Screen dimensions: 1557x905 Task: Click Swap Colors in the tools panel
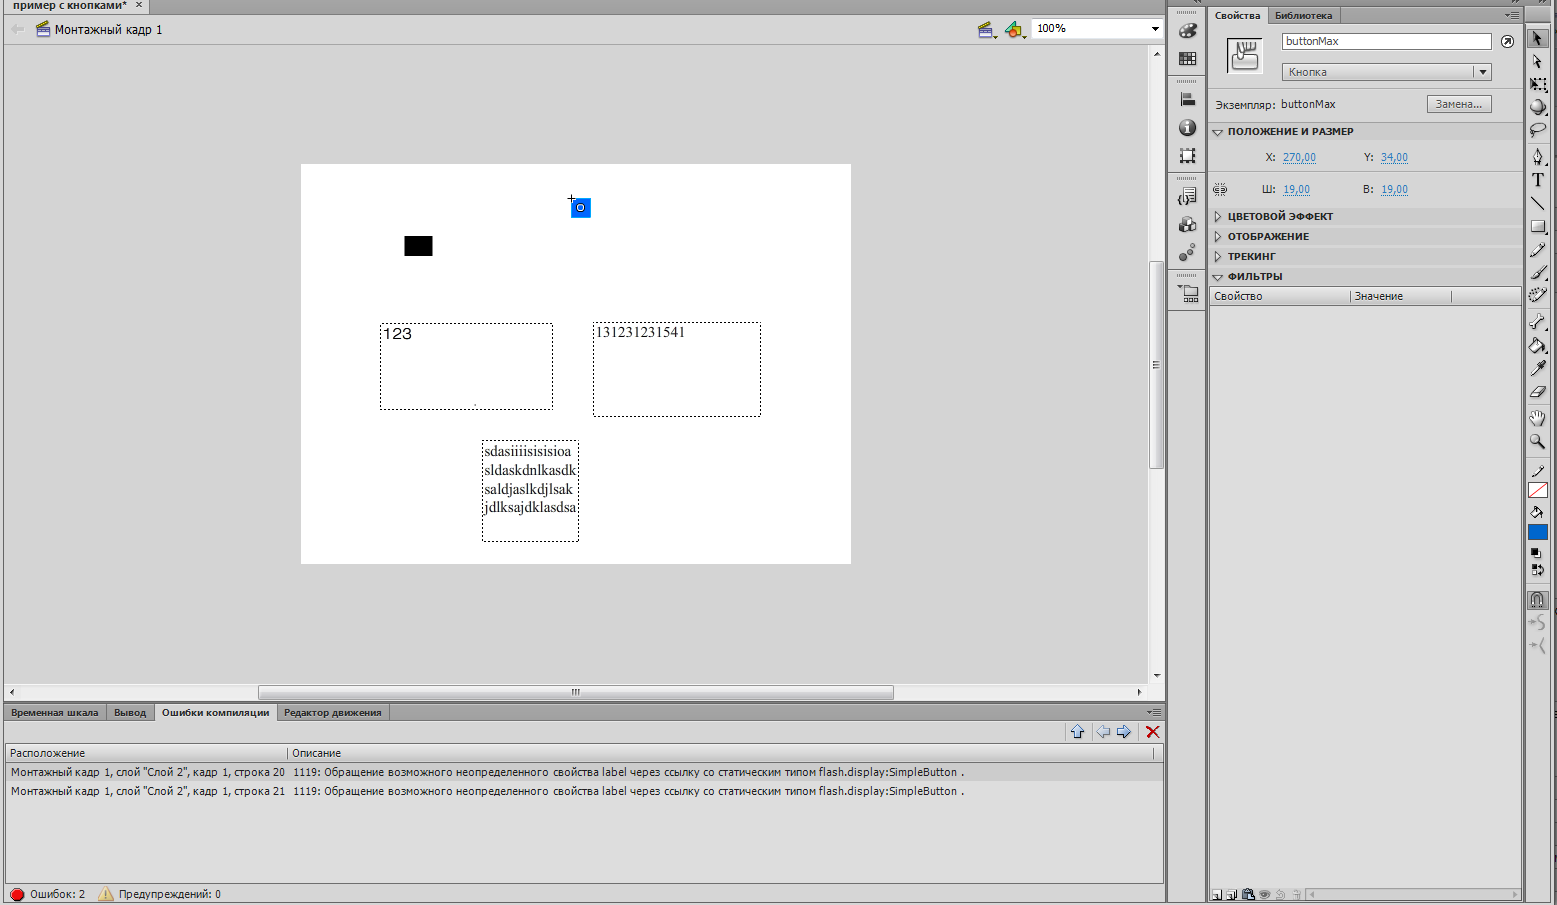(1538, 570)
